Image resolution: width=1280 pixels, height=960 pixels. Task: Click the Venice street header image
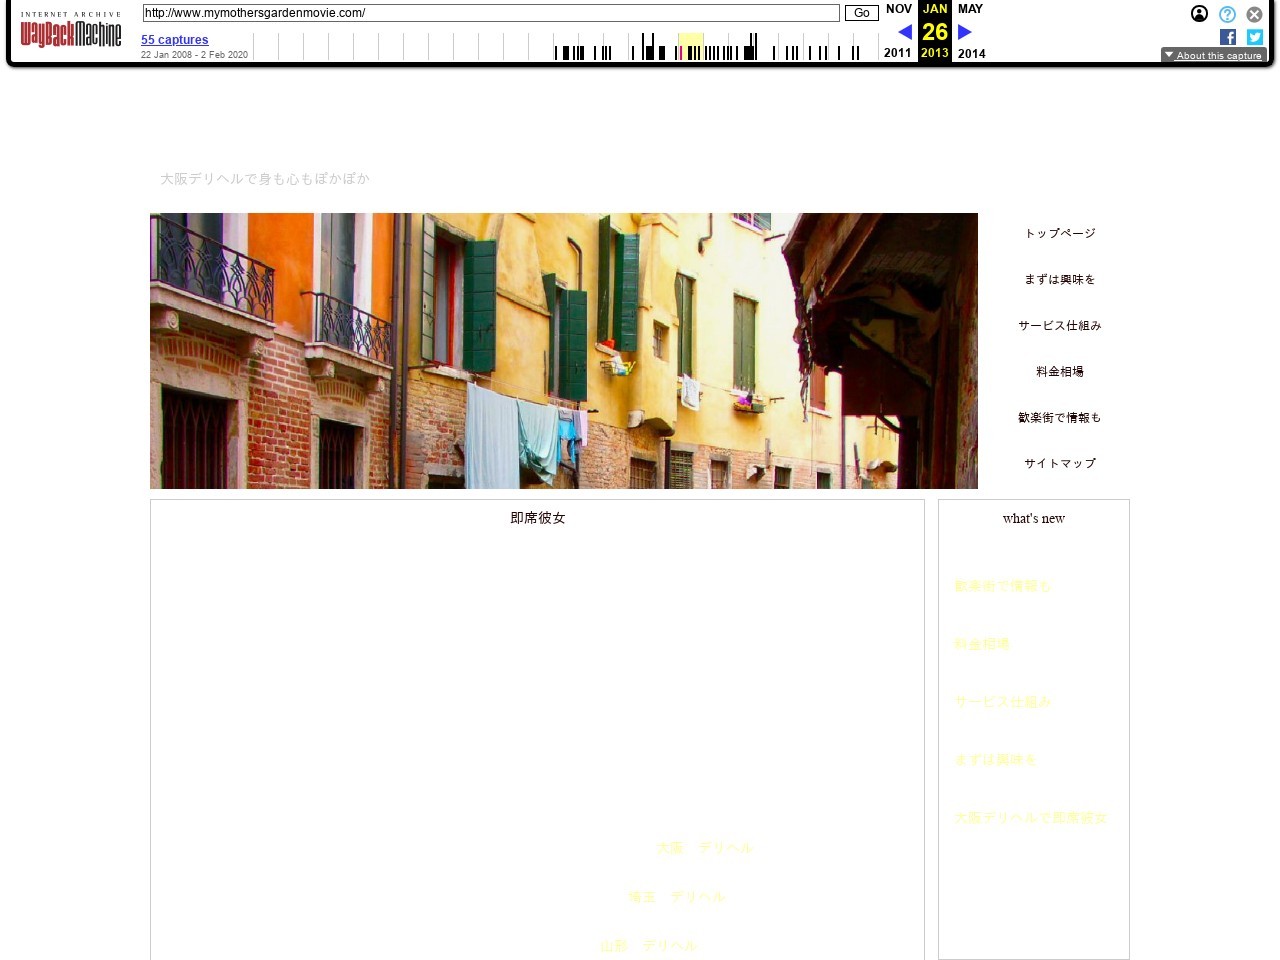[x=564, y=351]
